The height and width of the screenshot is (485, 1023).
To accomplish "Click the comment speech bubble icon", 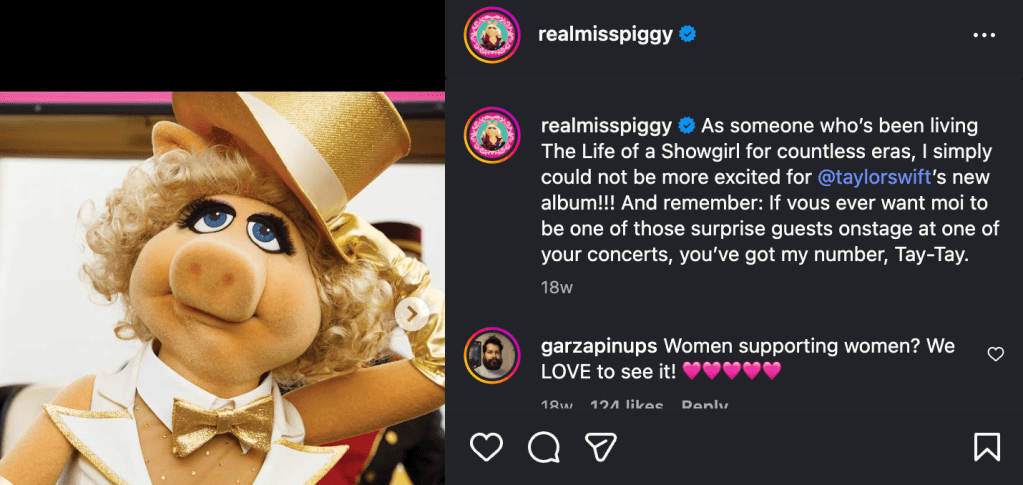I will coord(544,446).
